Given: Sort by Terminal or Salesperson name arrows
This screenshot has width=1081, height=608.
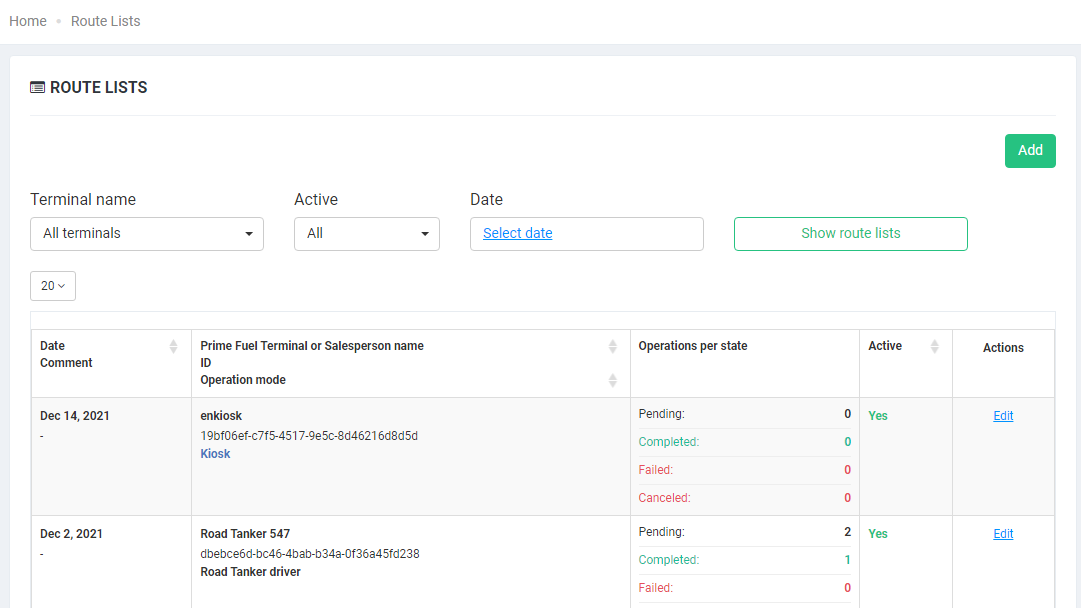Looking at the screenshot, I should [613, 346].
